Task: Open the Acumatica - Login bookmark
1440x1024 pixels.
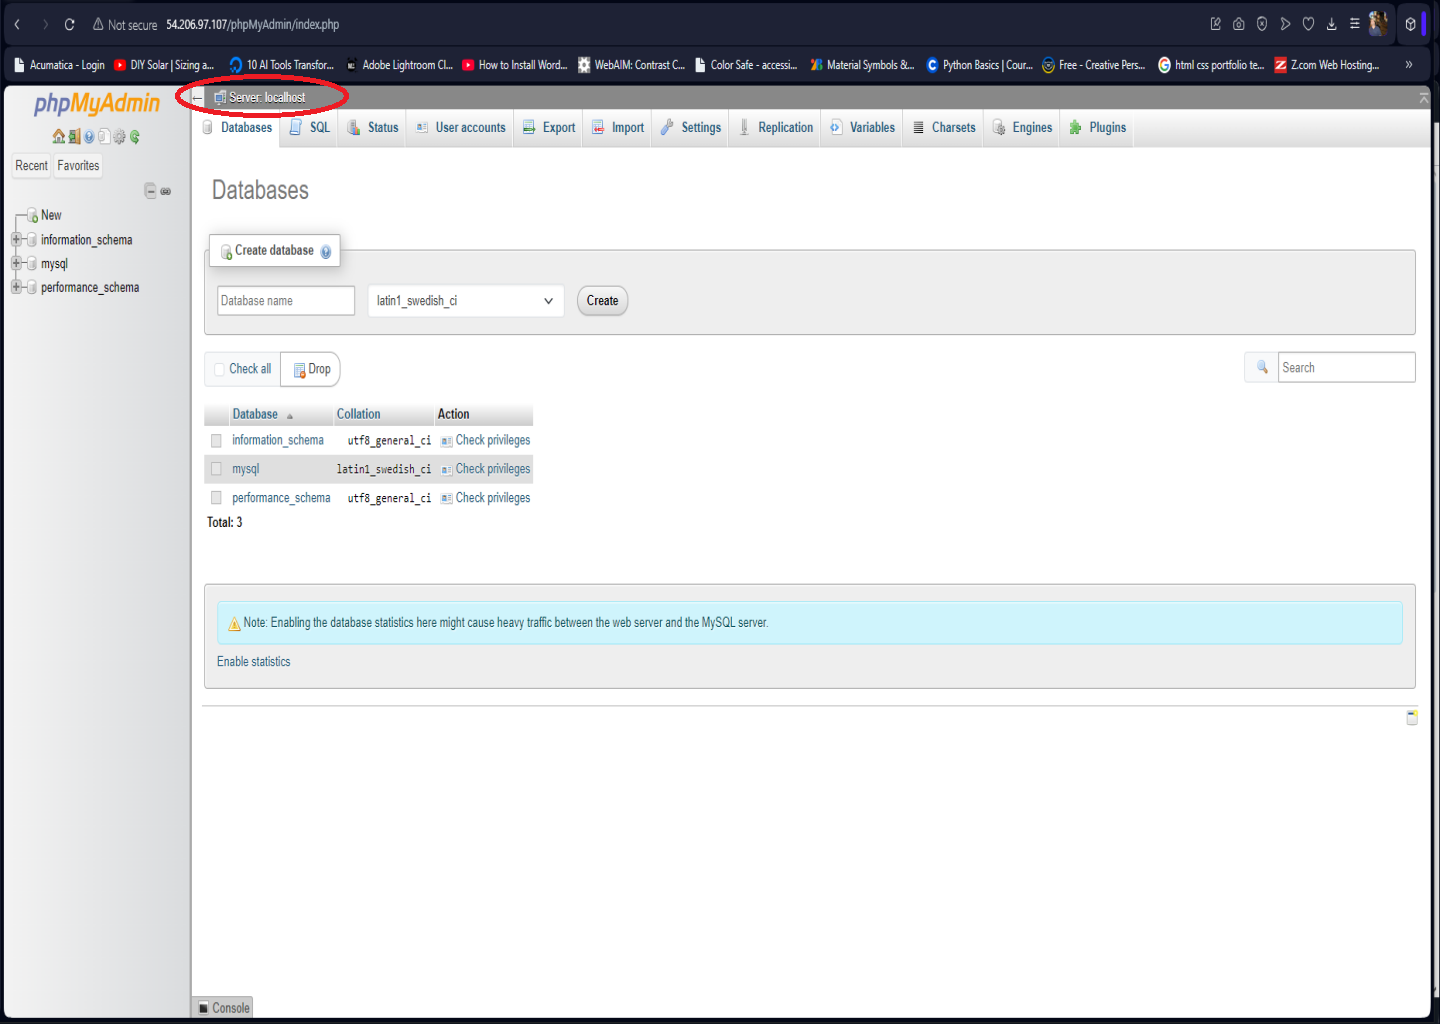Action: click(x=59, y=65)
